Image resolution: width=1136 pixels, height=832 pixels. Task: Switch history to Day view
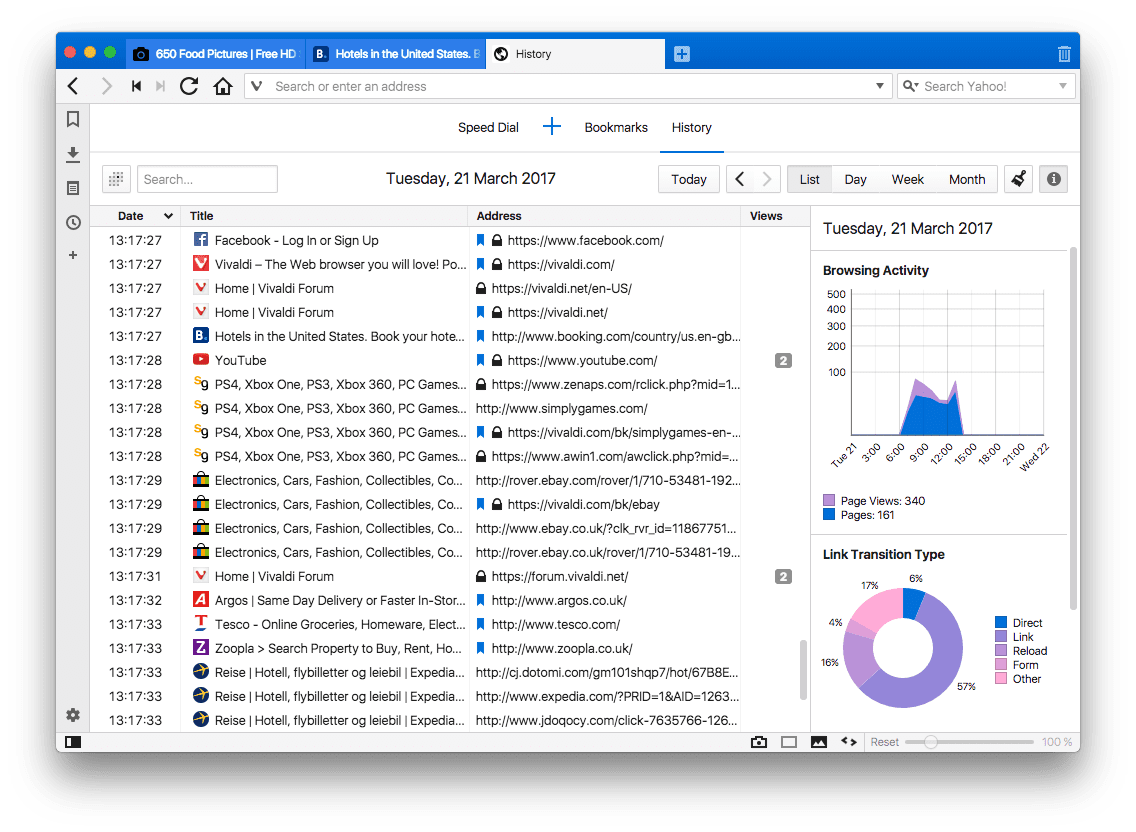(856, 179)
